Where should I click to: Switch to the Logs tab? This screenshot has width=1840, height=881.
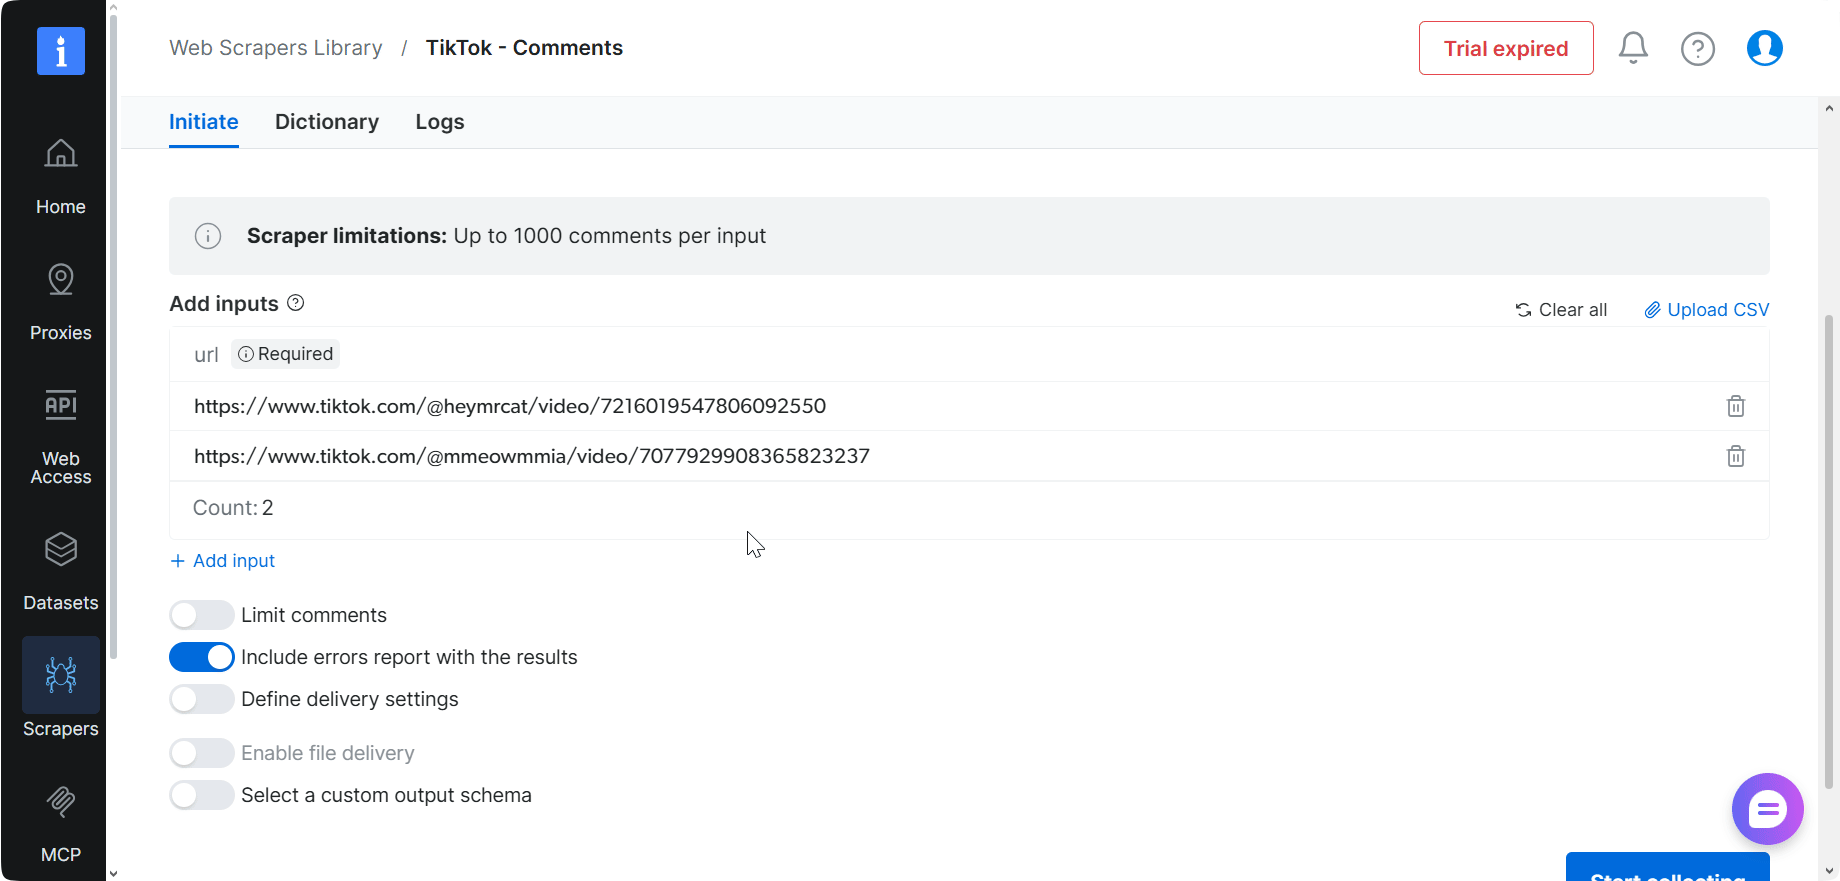(x=440, y=122)
